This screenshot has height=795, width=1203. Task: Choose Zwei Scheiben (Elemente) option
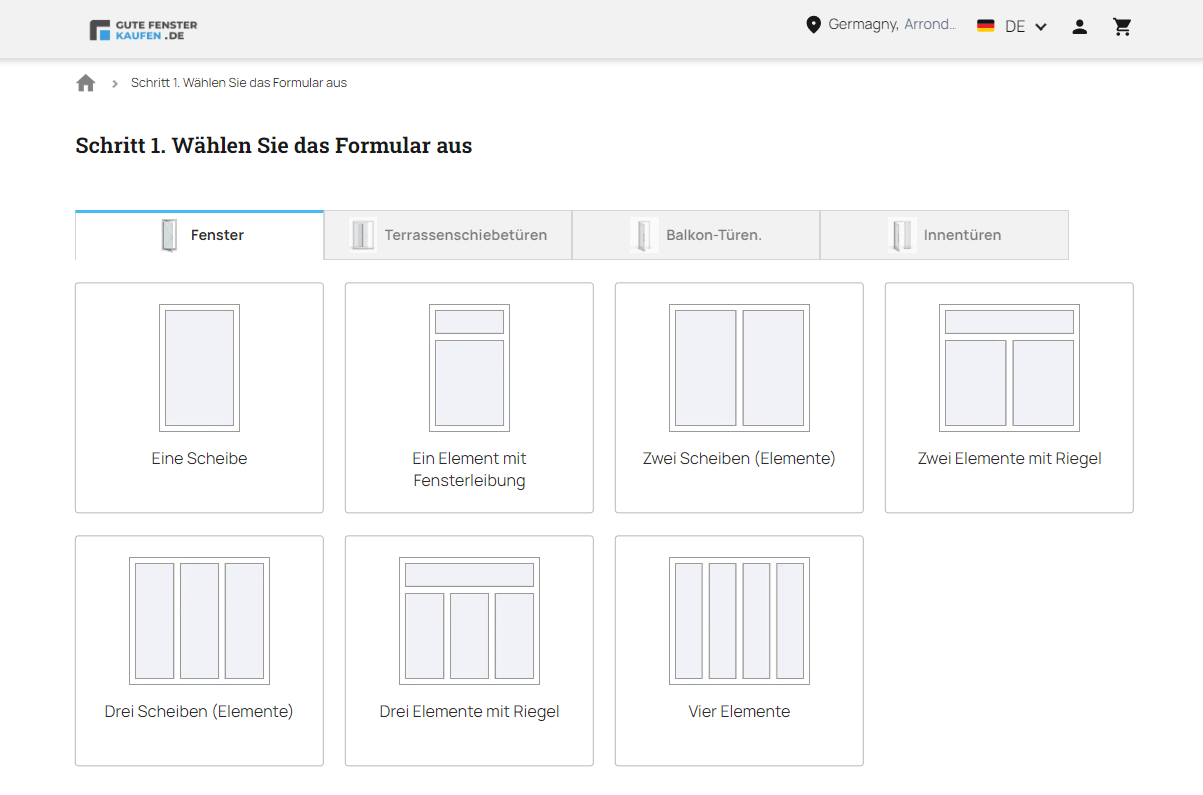coord(739,398)
